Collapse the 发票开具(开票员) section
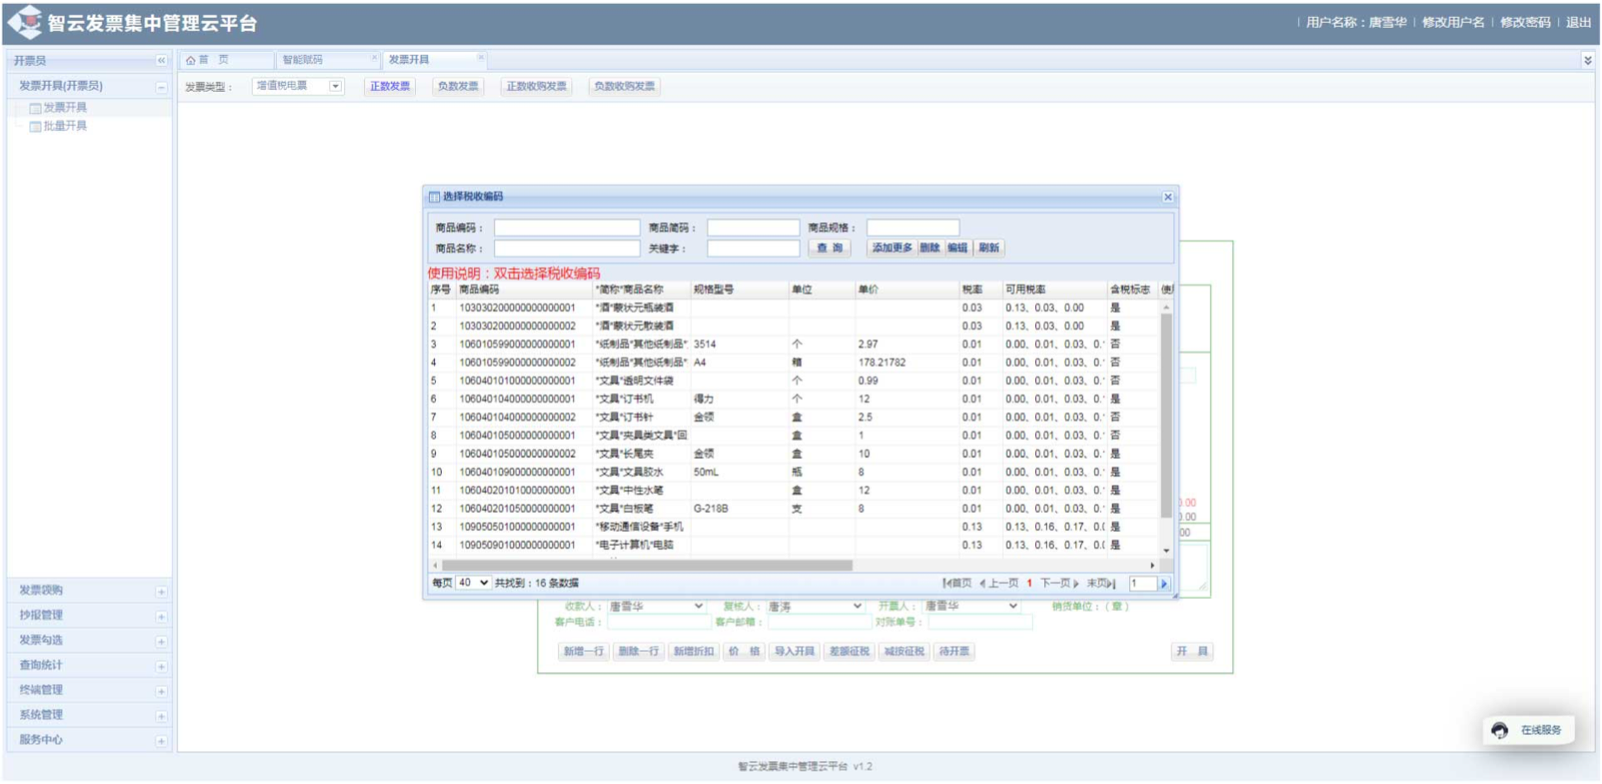The width and height of the screenshot is (1602, 784). [161, 87]
